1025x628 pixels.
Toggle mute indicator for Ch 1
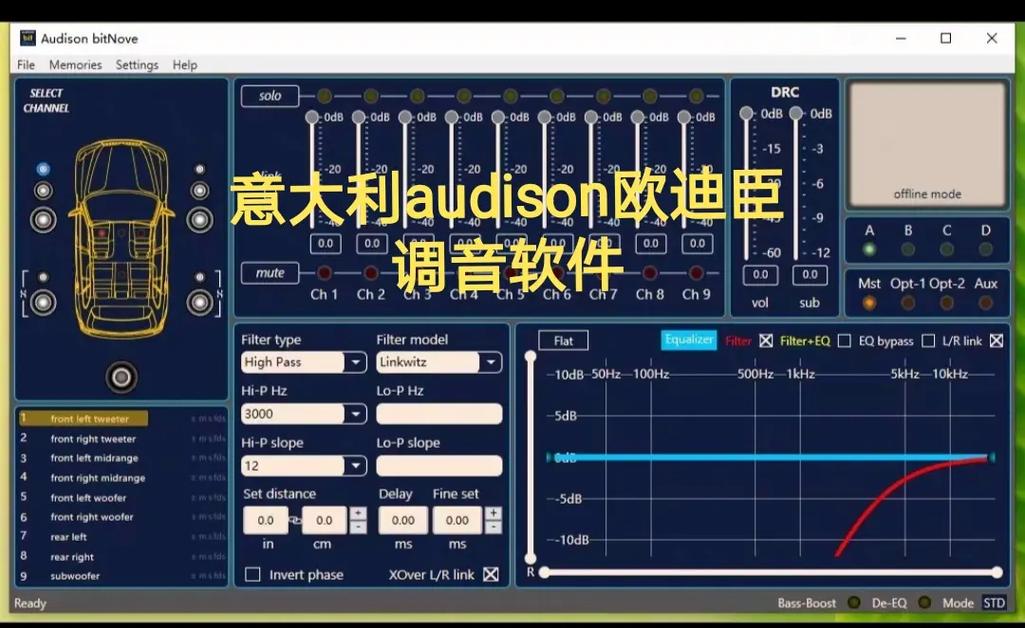[x=324, y=273]
